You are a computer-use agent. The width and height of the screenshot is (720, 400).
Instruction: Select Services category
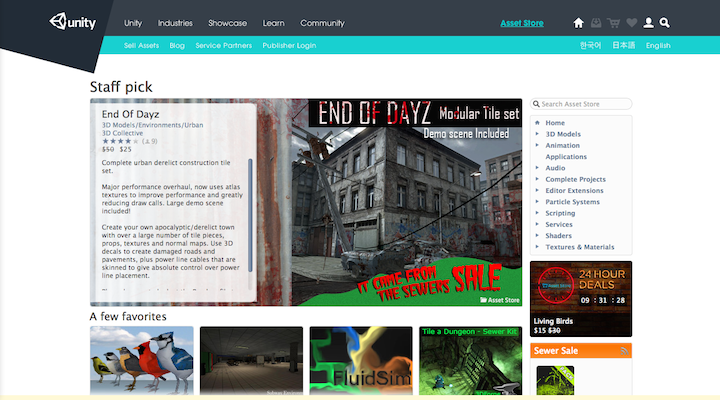(x=559, y=224)
